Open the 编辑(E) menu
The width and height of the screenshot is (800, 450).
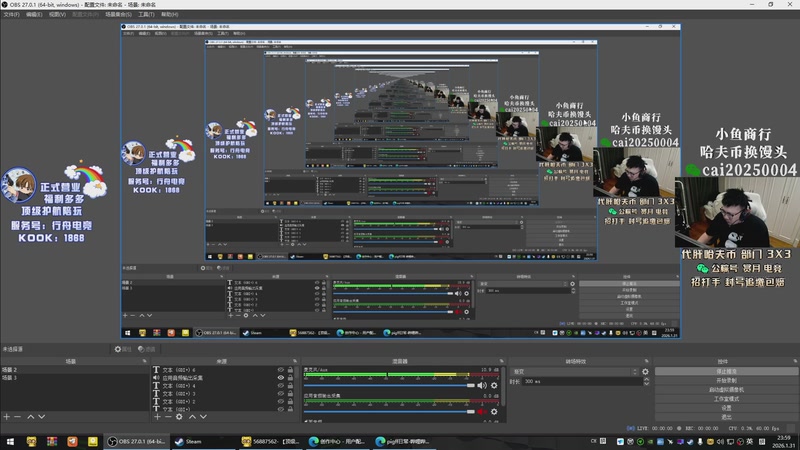click(x=34, y=14)
